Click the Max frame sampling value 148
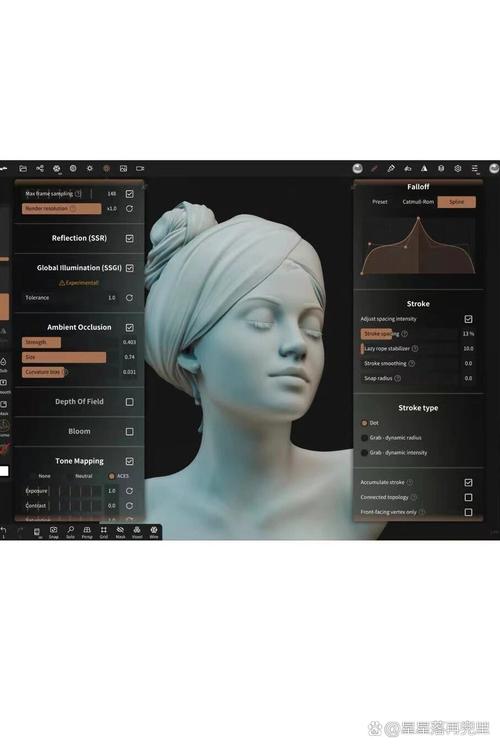 (111, 194)
